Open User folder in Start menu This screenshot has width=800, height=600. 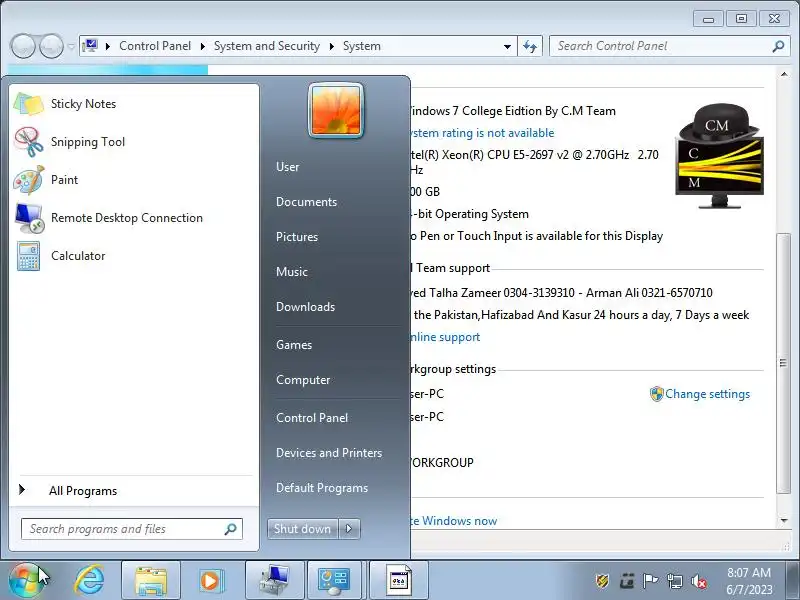(287, 167)
